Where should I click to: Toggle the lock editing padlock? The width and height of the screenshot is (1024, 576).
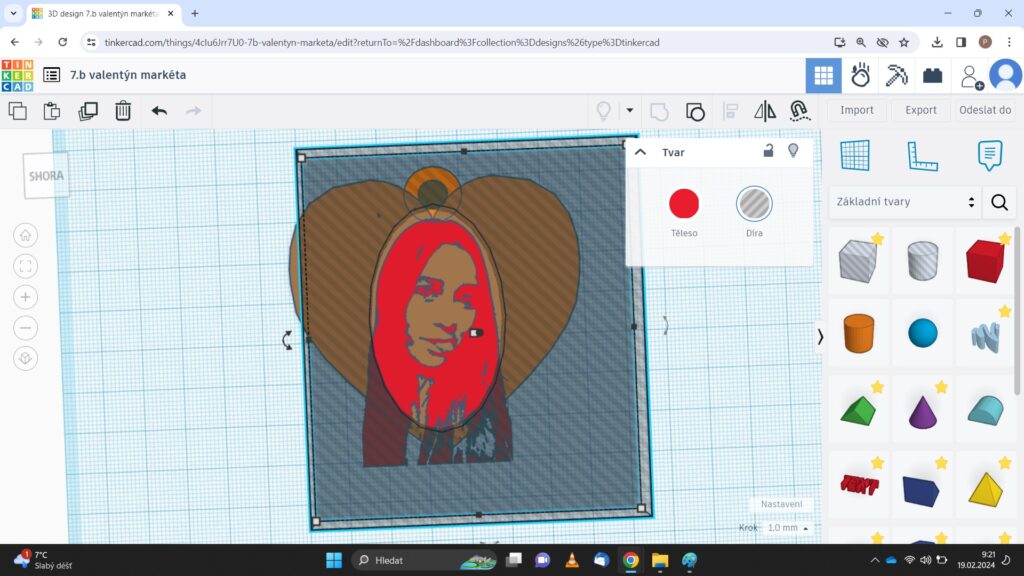(768, 152)
